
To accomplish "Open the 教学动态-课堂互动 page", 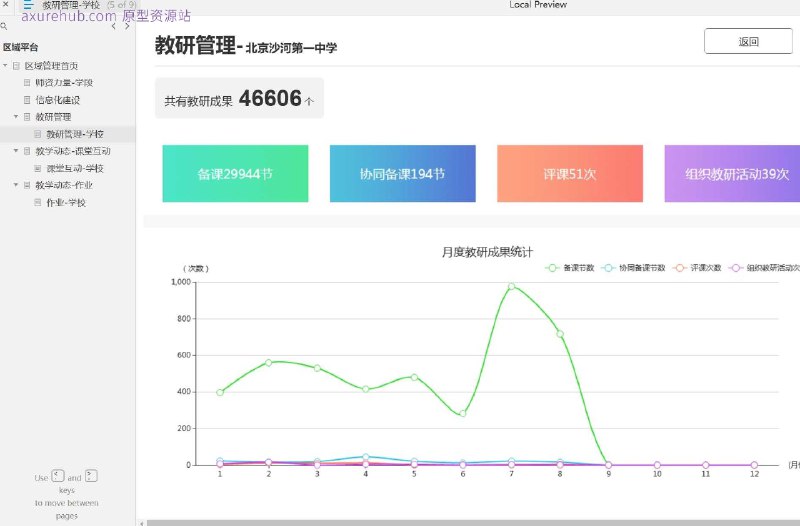I will [73, 151].
